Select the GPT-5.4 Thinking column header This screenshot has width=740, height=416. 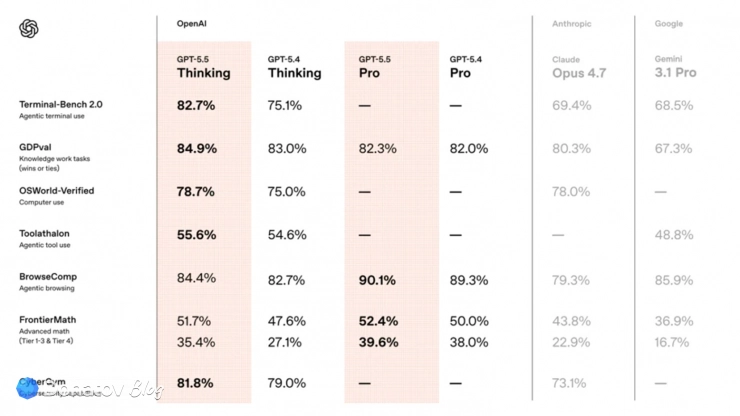coord(294,67)
